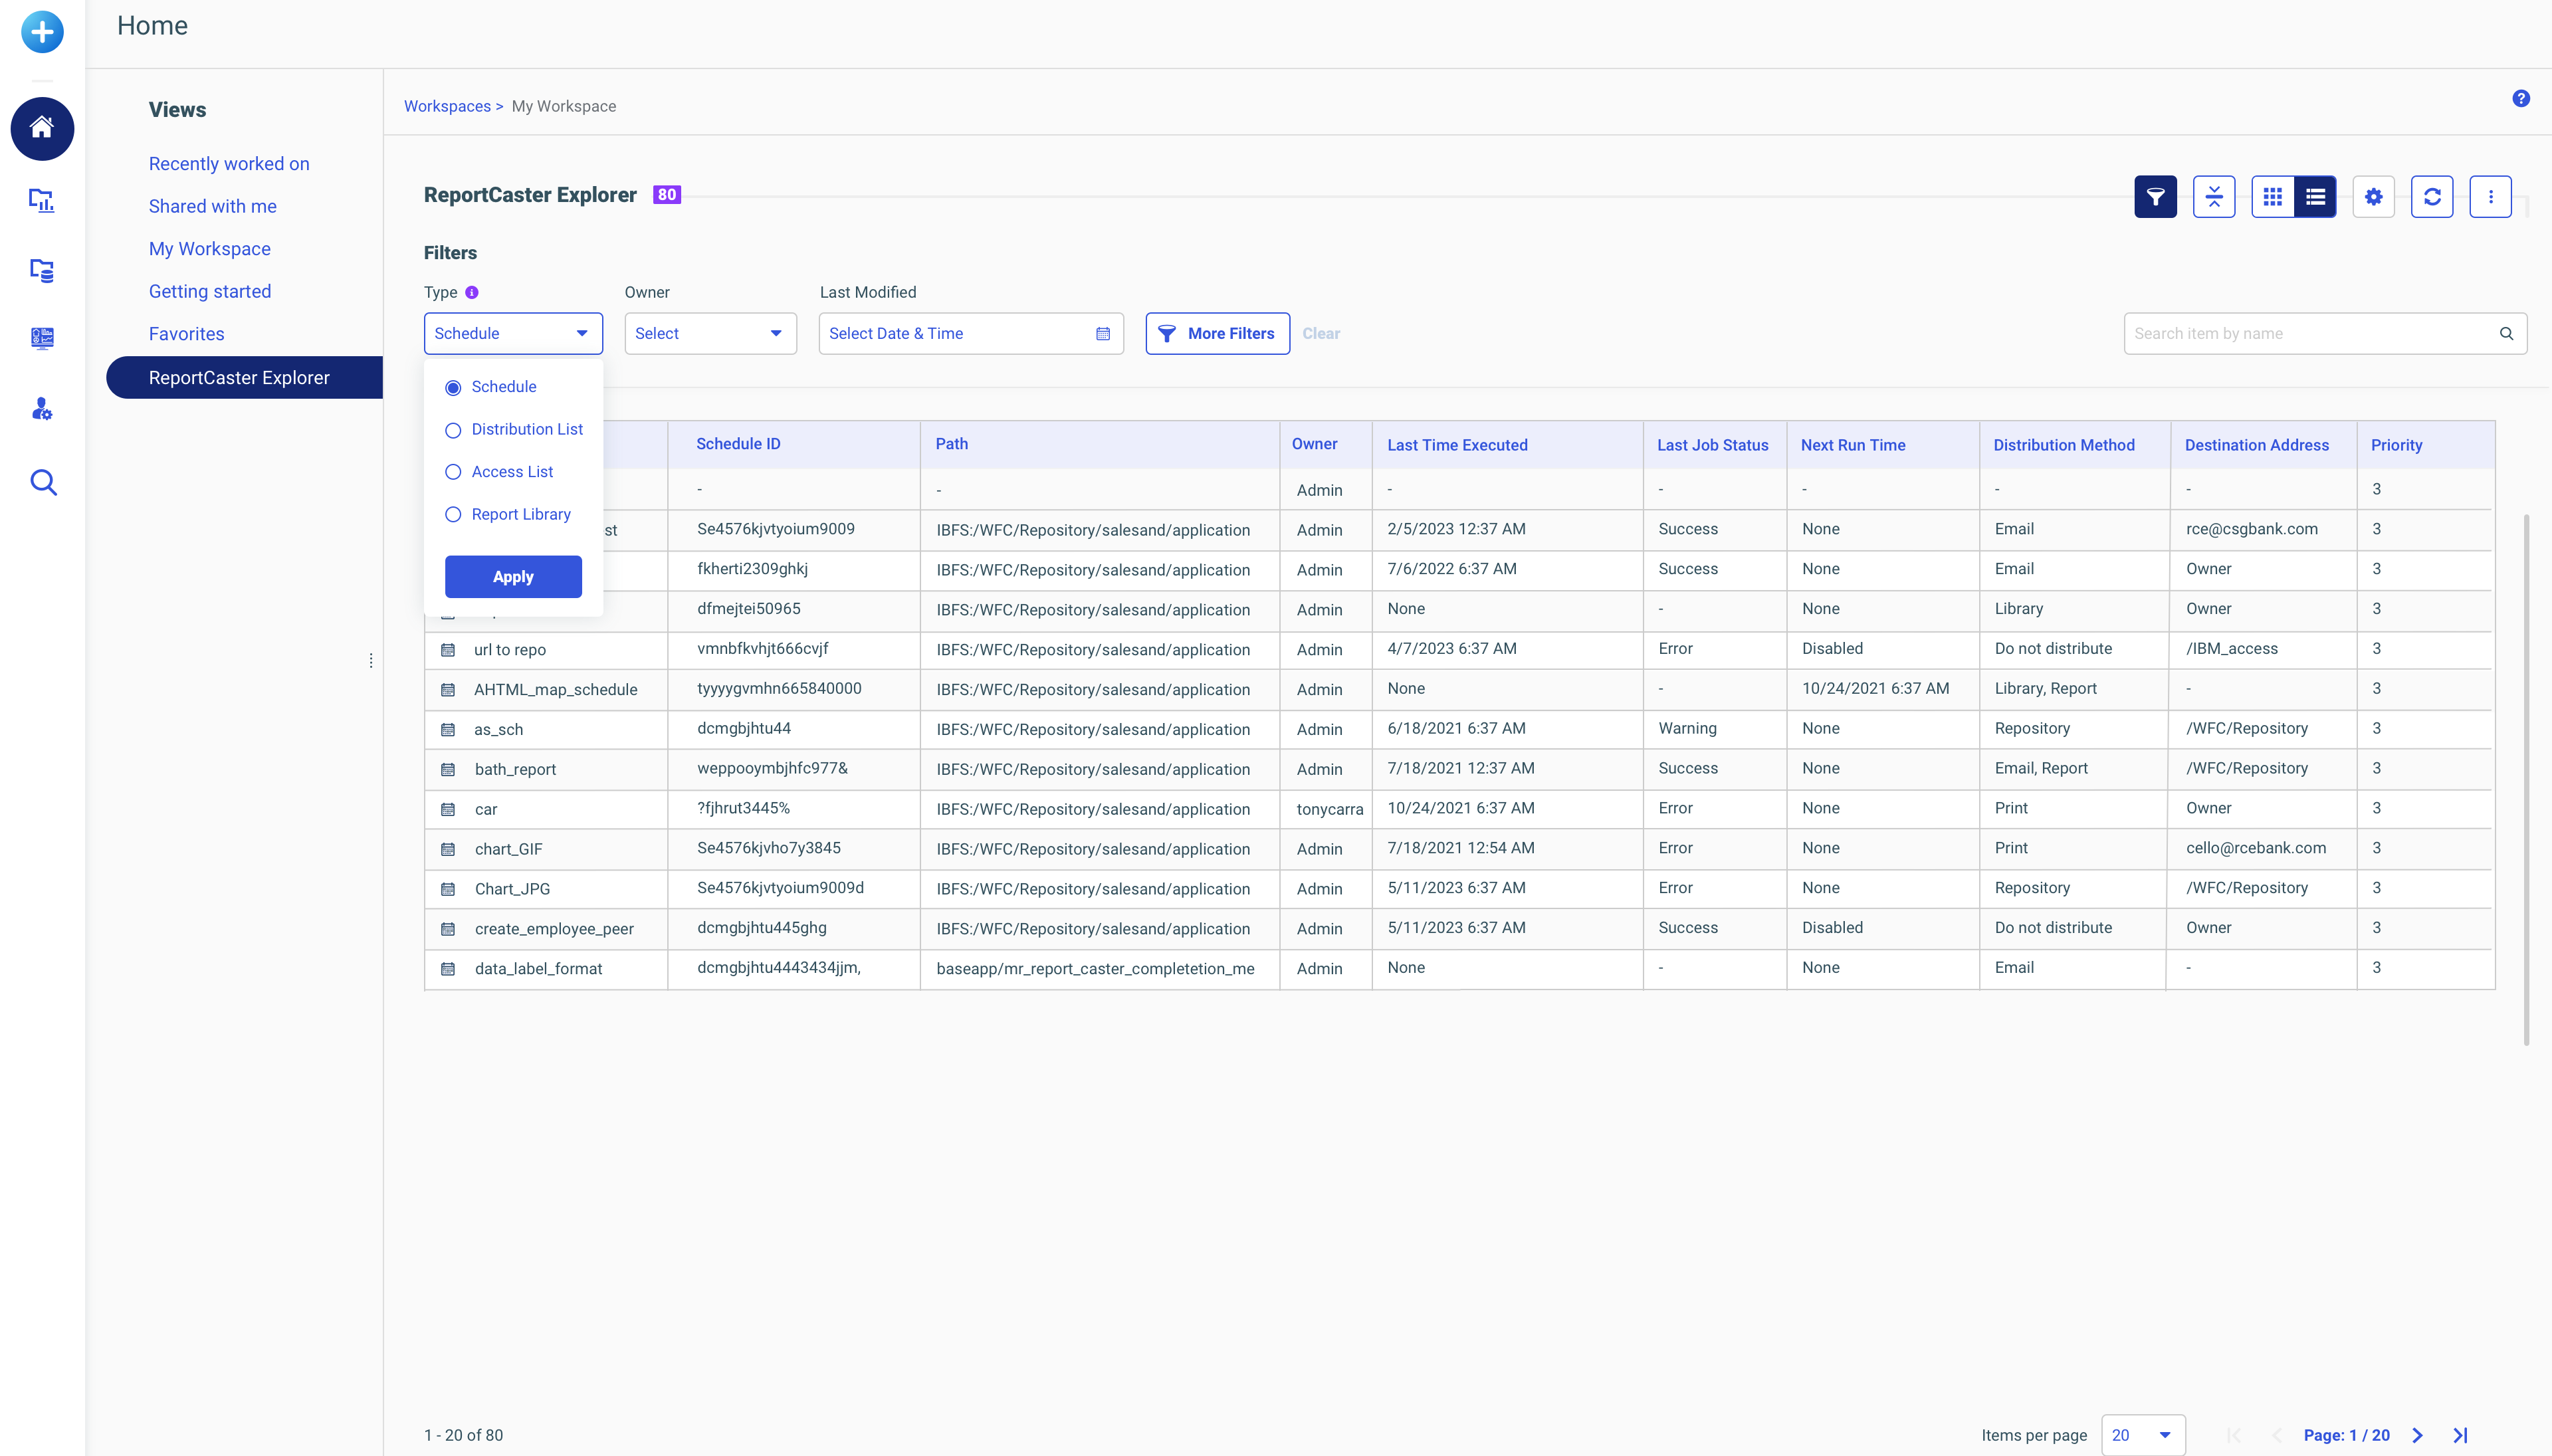Sort by Path column header
Viewport: 2552px width, 1456px height.
pos(951,444)
